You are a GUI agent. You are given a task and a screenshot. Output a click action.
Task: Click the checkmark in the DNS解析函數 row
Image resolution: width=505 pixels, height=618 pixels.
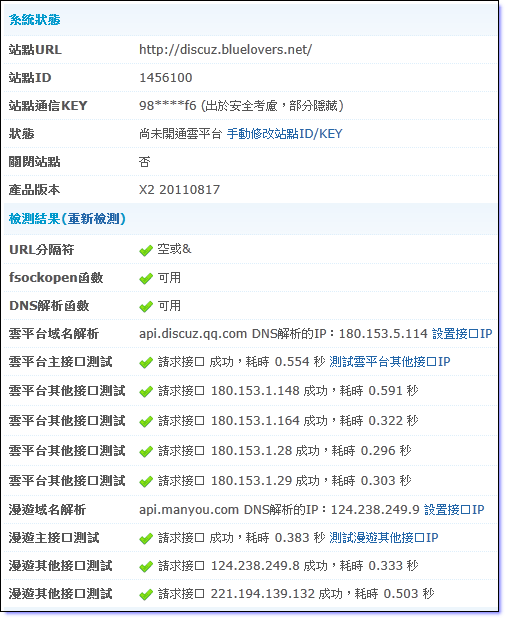click(x=146, y=306)
